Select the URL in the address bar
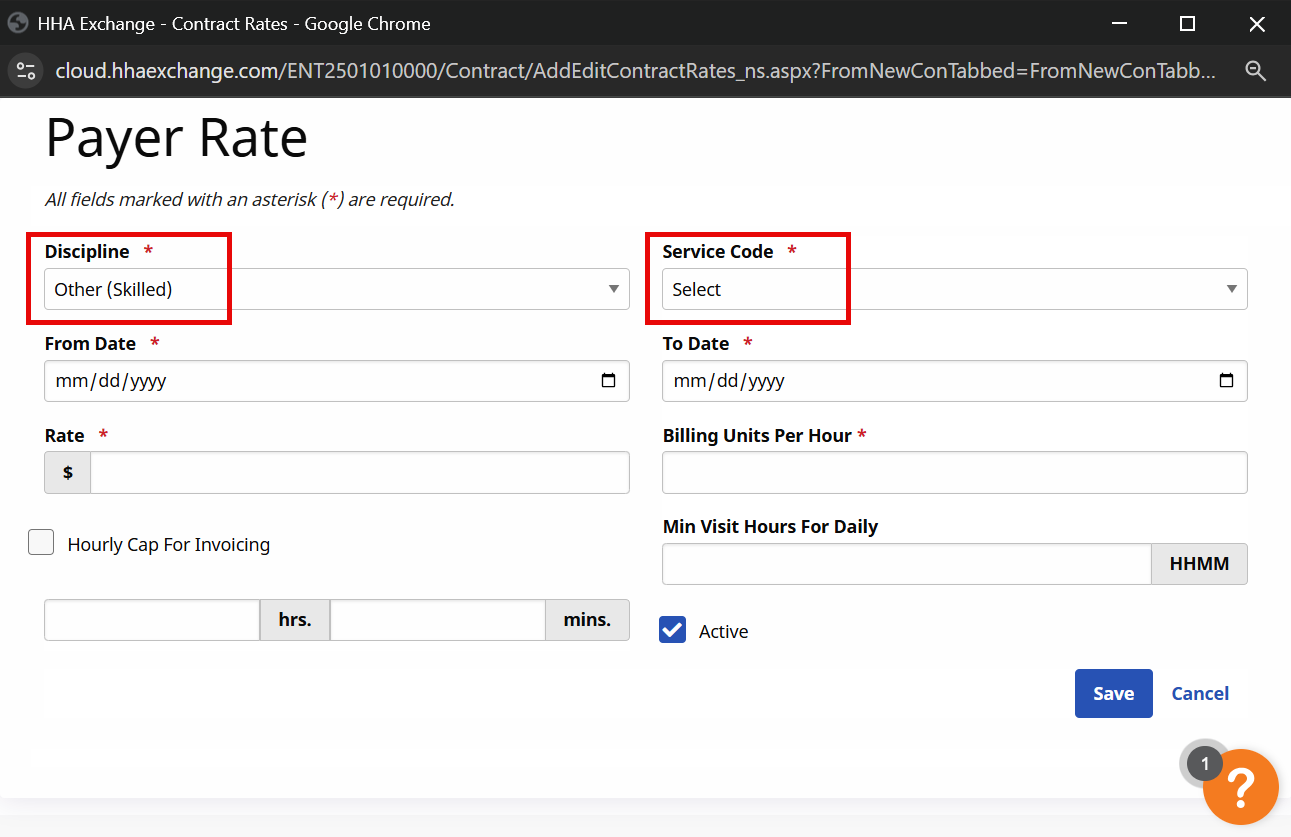This screenshot has height=837, width=1291. (635, 71)
